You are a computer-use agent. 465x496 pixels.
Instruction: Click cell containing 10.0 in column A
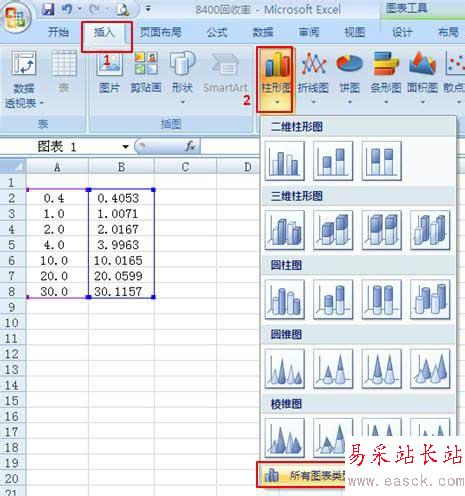click(x=57, y=261)
